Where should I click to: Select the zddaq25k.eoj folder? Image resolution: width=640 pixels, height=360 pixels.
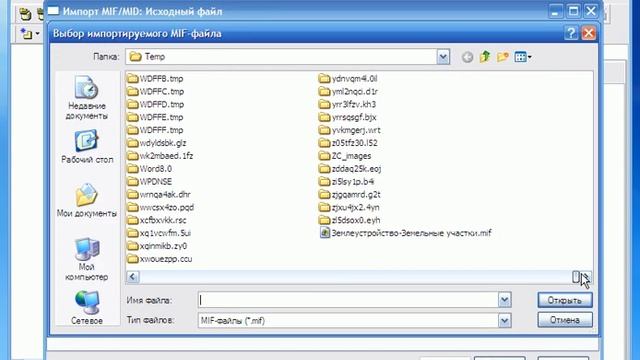tap(350, 169)
